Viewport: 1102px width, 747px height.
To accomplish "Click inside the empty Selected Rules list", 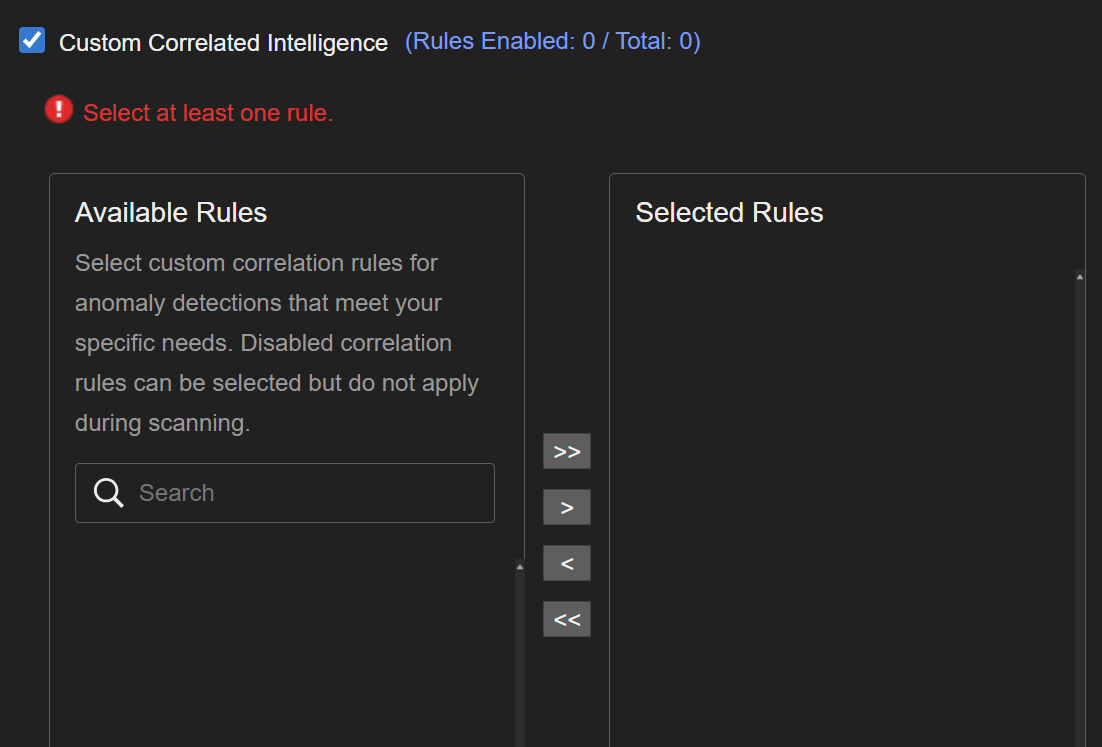I will [x=840, y=500].
